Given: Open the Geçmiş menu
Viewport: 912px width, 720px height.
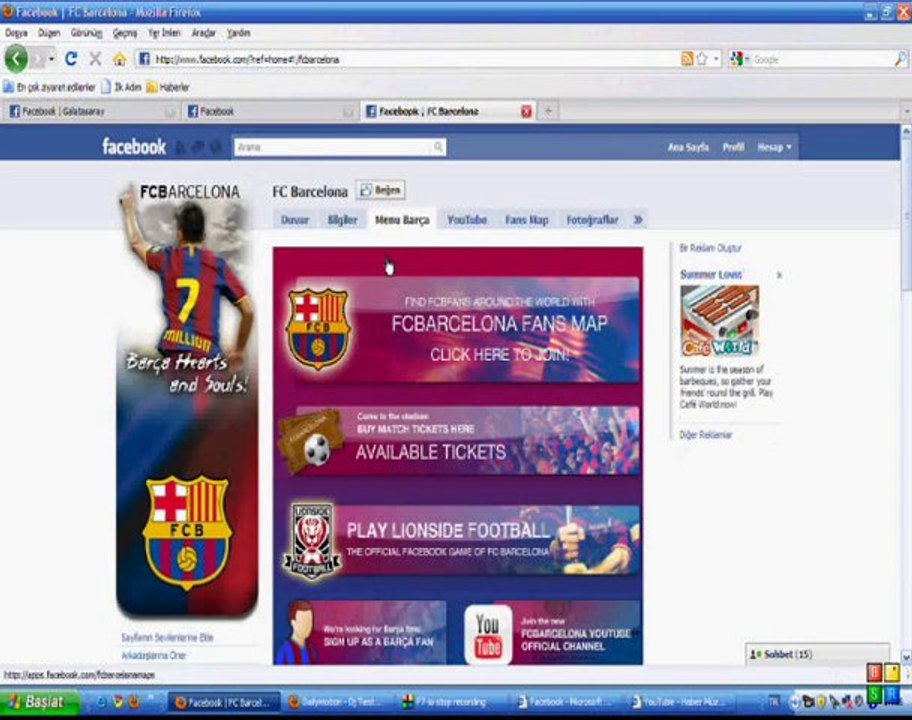Looking at the screenshot, I should tap(125, 33).
